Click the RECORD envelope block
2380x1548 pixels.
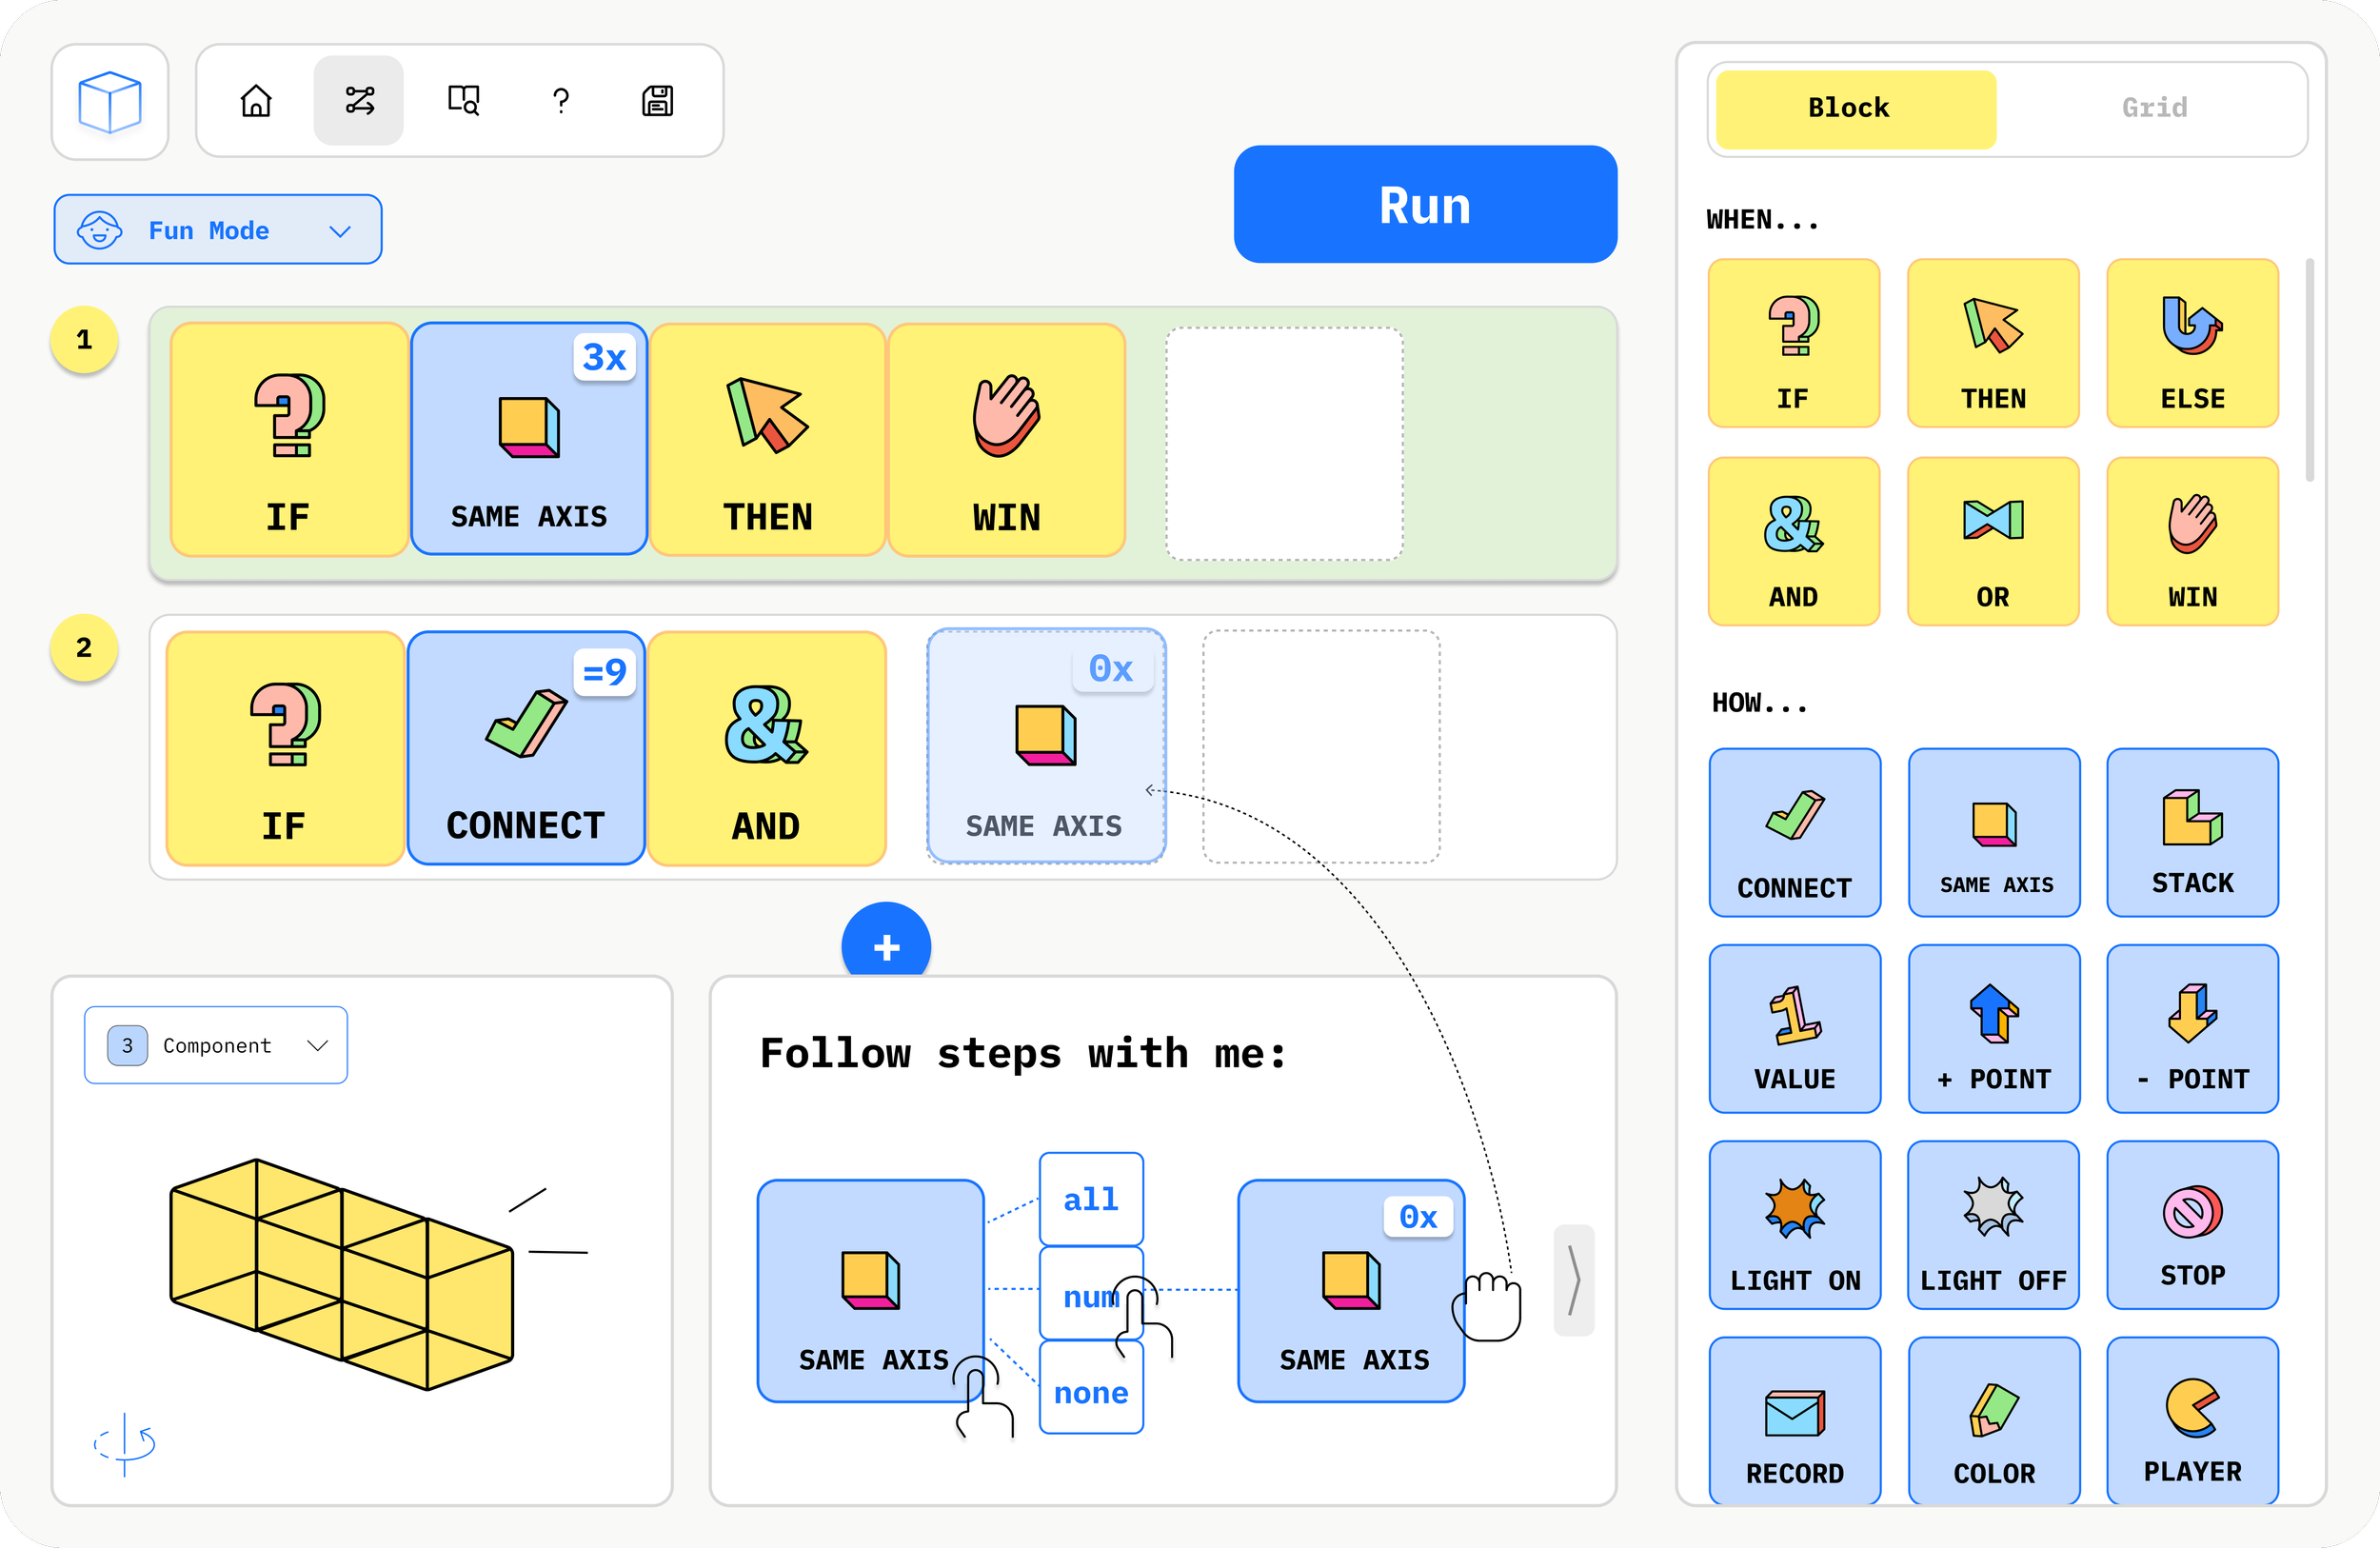tap(1795, 1420)
